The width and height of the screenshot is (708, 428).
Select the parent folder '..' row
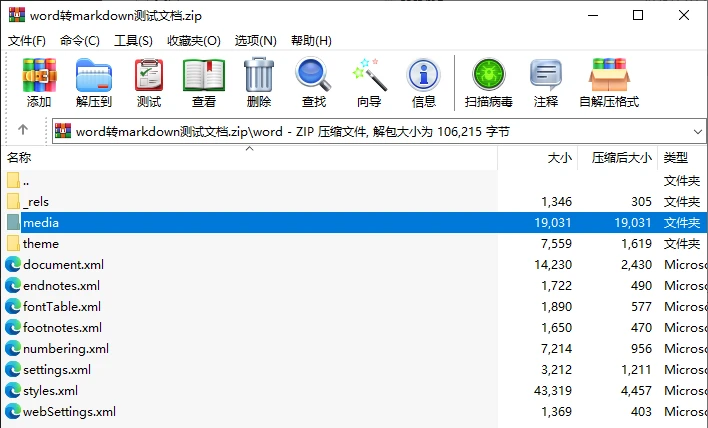(354, 181)
